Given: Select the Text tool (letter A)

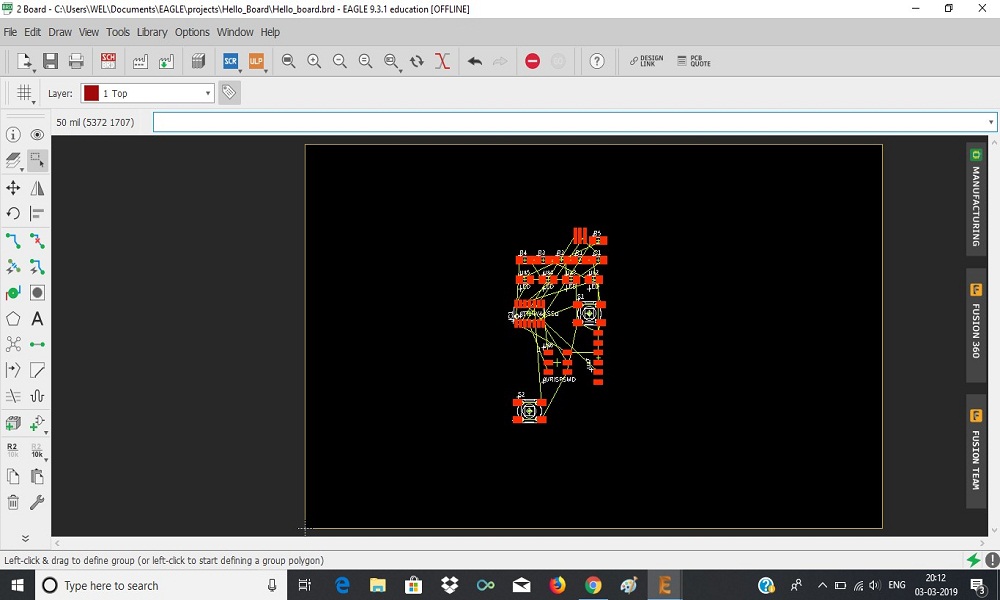Looking at the screenshot, I should (37, 318).
